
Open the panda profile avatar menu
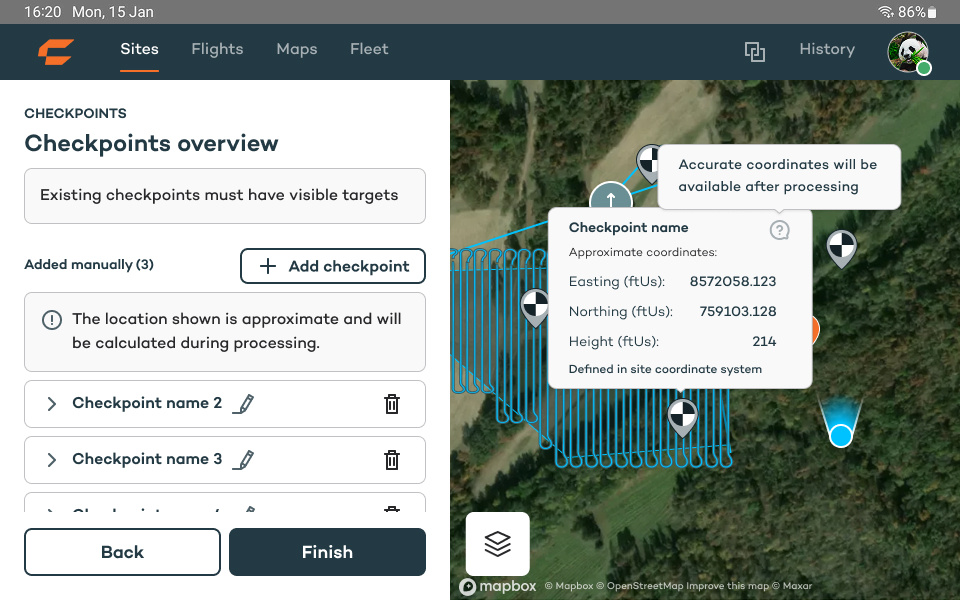[908, 52]
